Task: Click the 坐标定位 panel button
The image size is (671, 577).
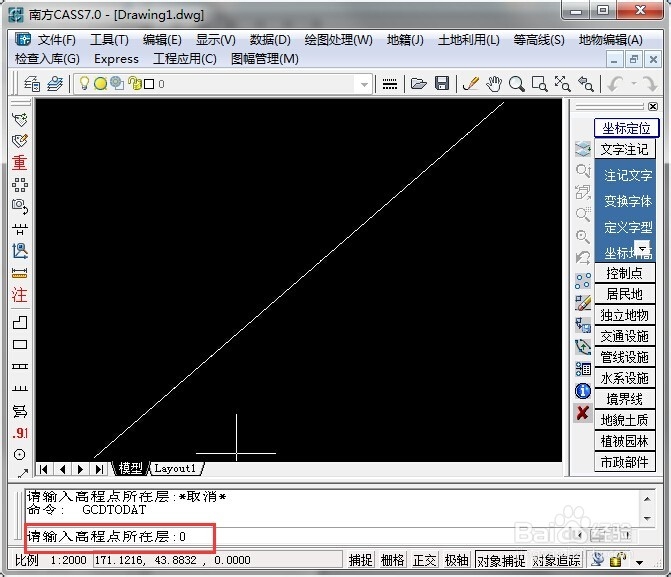Action: pyautogui.click(x=626, y=128)
